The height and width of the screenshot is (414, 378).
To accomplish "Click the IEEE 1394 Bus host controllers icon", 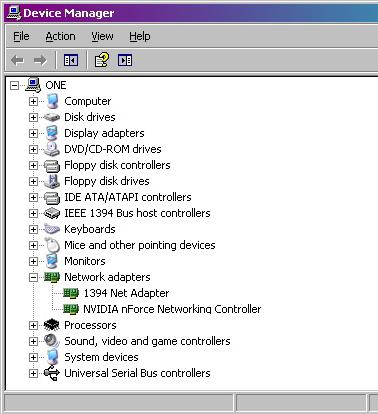I will click(x=52, y=213).
